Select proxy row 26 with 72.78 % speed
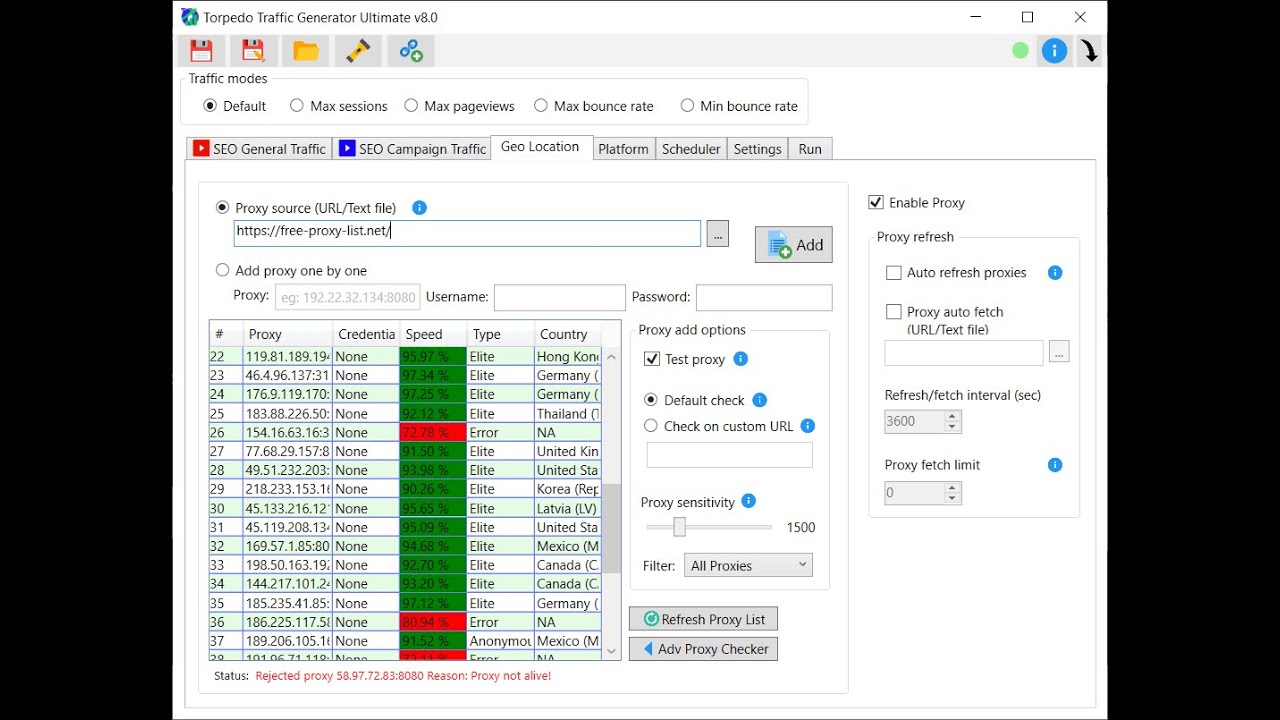1280x720 pixels. click(405, 432)
